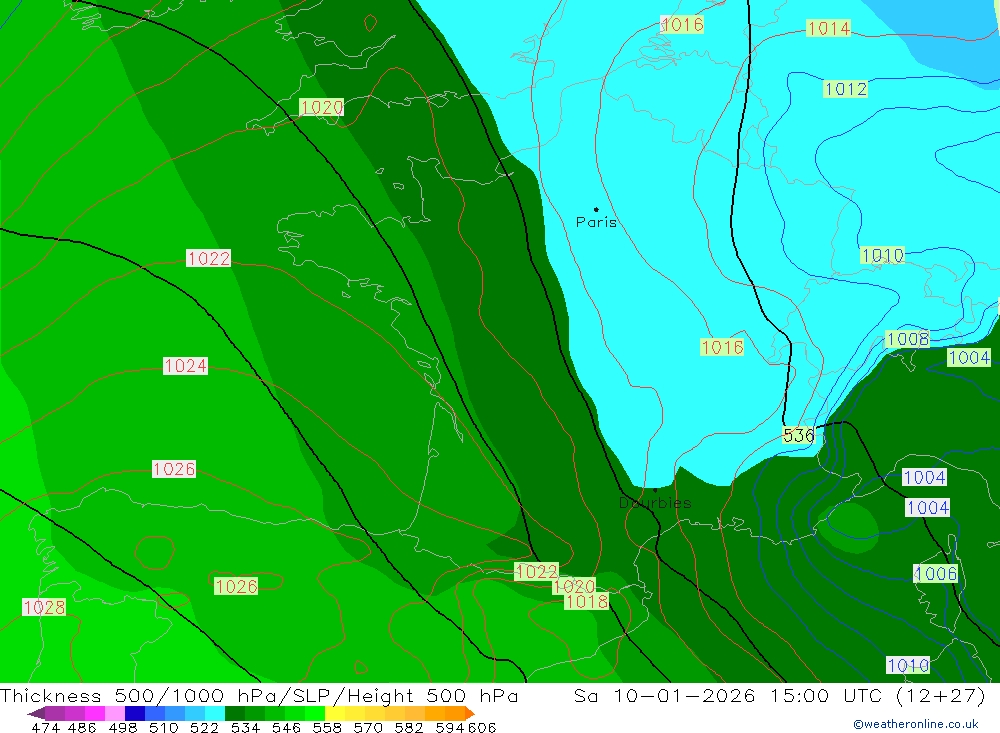This screenshot has width=1000, height=733.
Task: Click the 1026 label with white background
Action: point(173,470)
